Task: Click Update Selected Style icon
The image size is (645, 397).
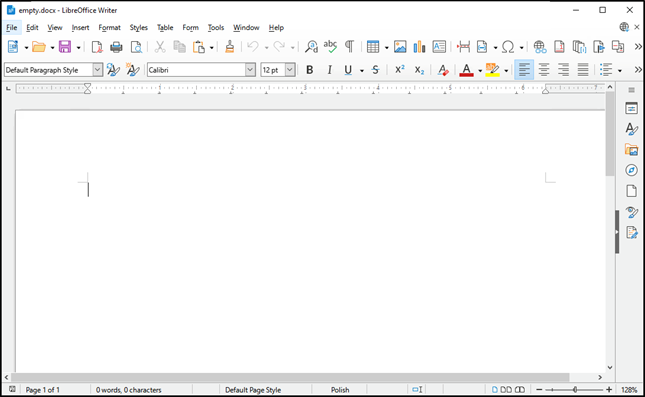Action: [x=113, y=70]
